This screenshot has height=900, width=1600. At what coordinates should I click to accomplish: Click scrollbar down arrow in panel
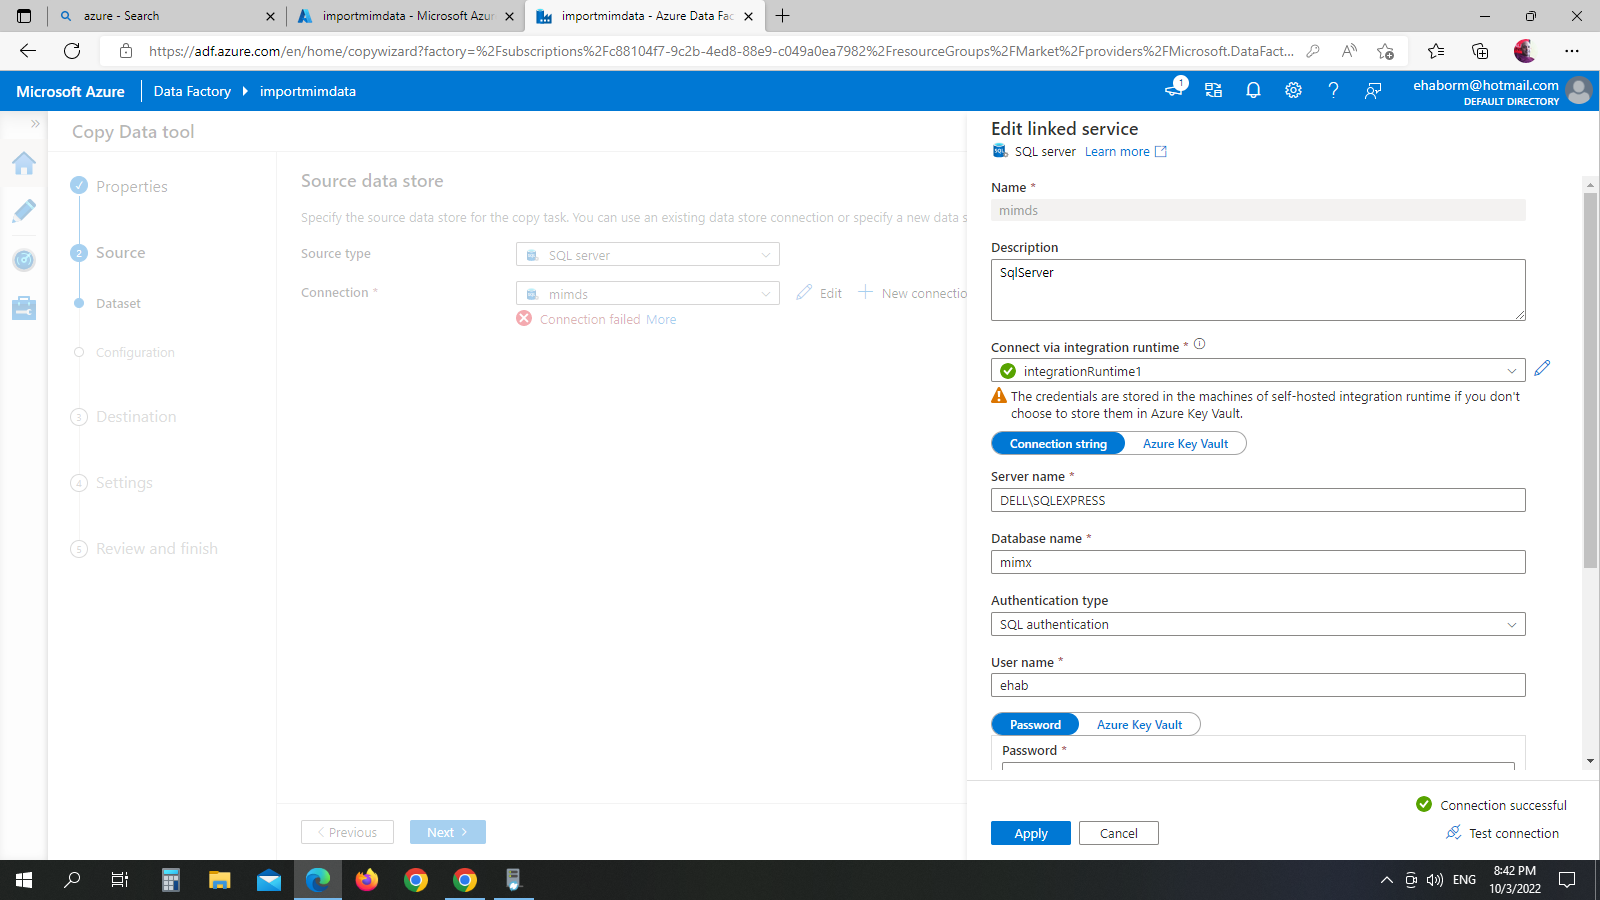click(1590, 761)
